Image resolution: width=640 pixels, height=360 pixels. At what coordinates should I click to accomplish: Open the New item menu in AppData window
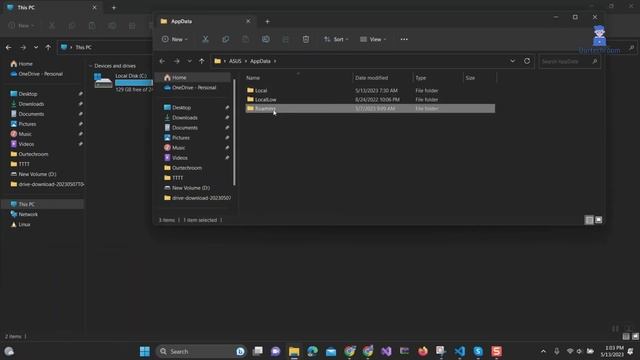[x=174, y=39]
